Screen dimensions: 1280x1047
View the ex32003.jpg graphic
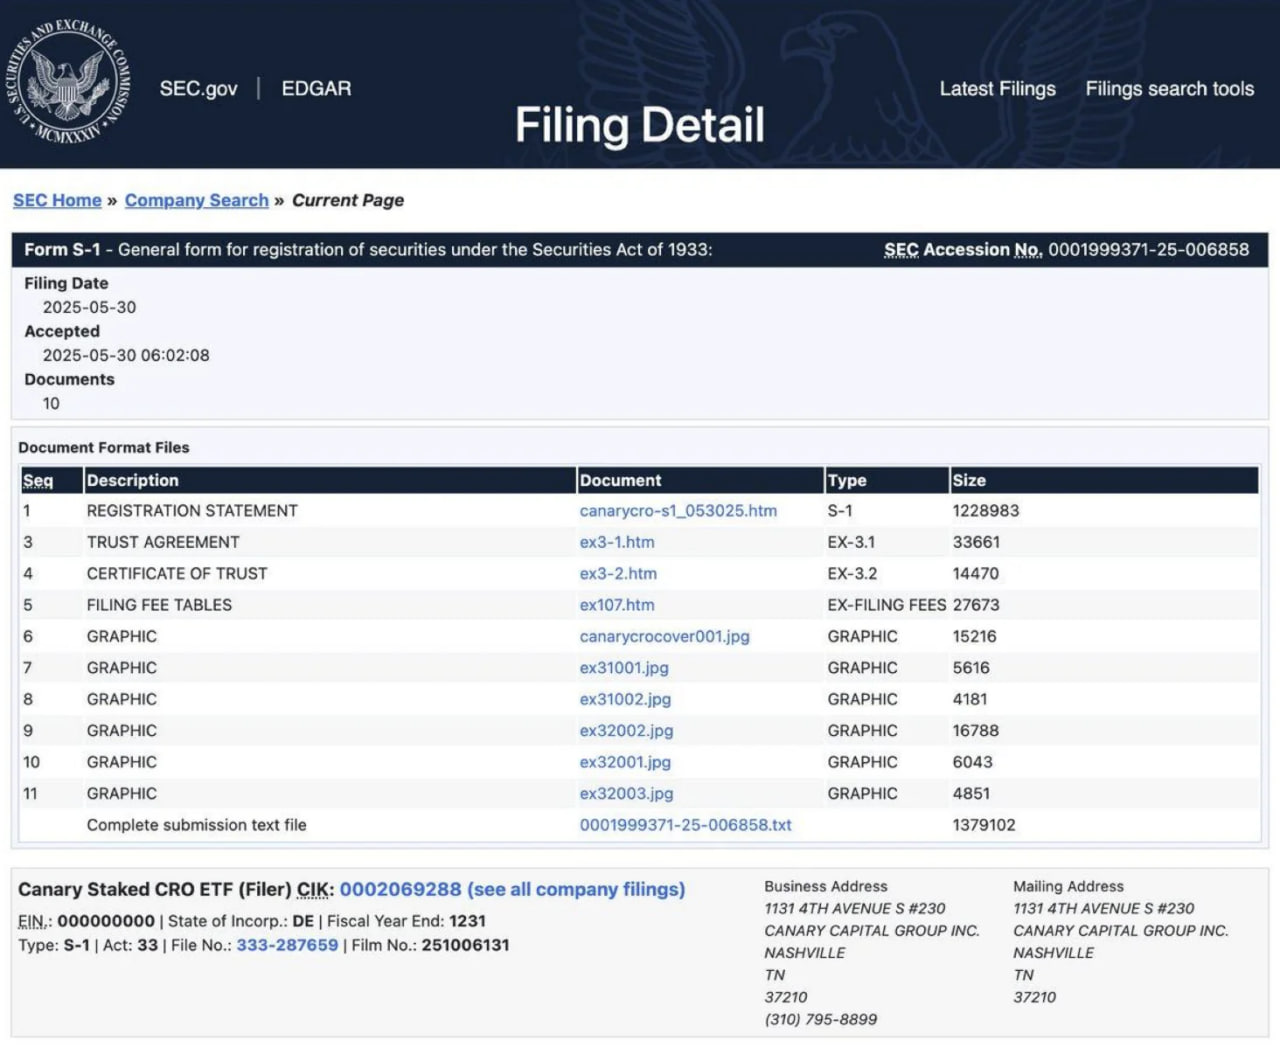[626, 794]
